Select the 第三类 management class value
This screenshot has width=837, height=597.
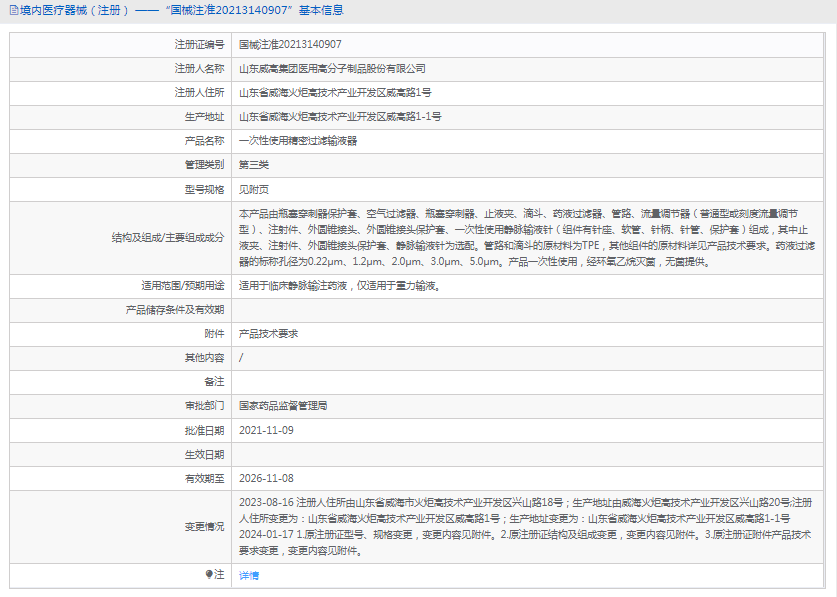point(254,164)
